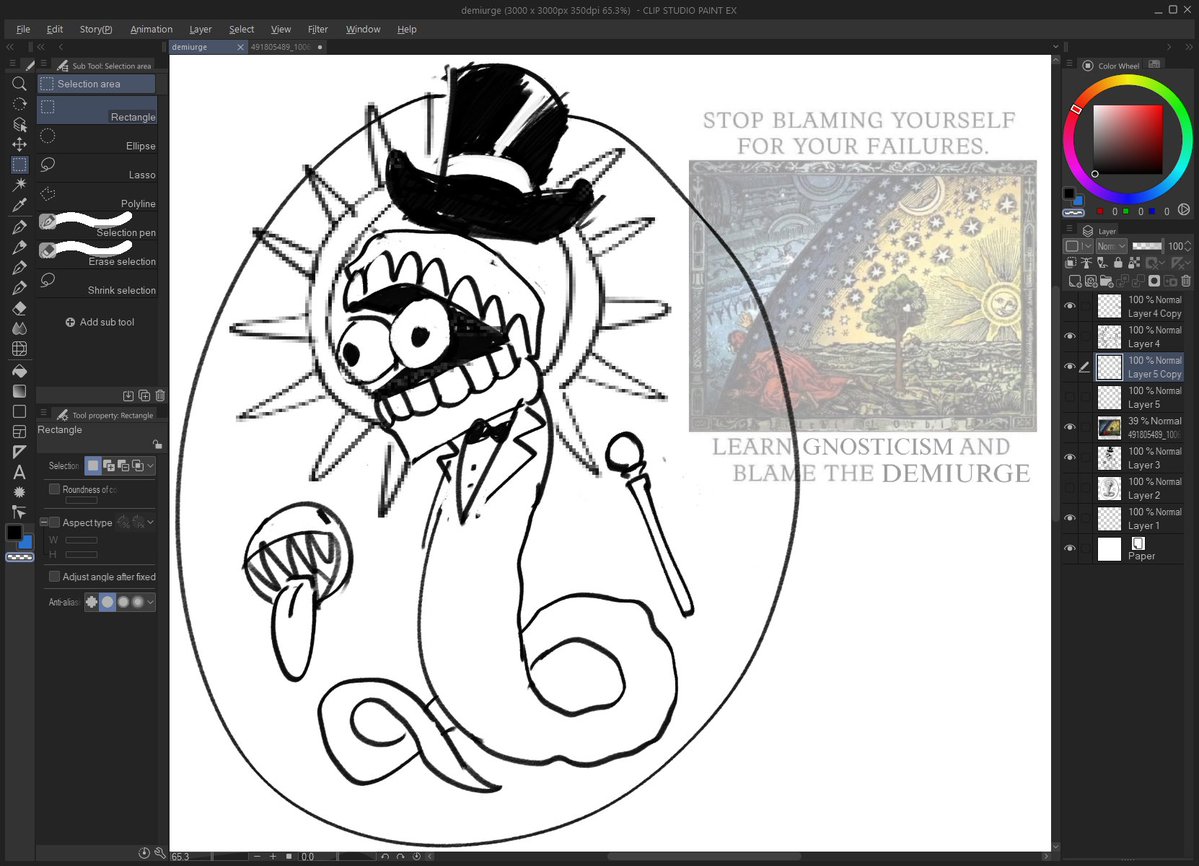Select the Eraser tool in toolbar

point(19,308)
